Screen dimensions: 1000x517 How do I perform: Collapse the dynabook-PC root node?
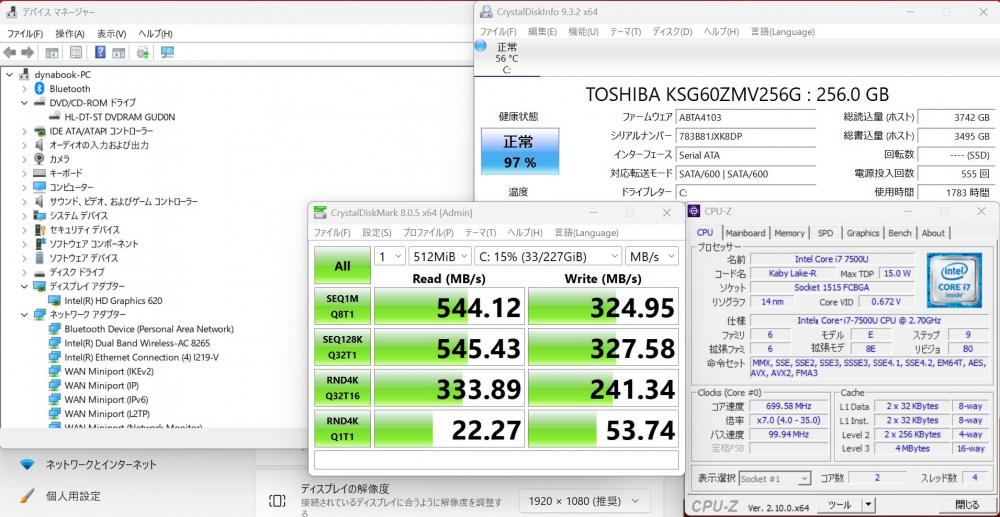pos(9,75)
